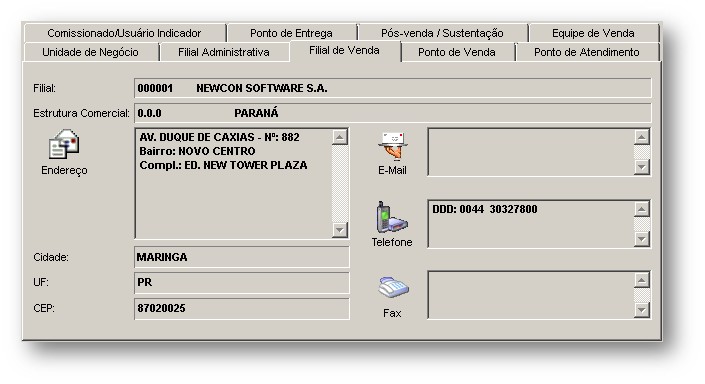Go to Comissionado/Usuário Indicador tab
Screen dimensions: 705x384
[x=125, y=33]
